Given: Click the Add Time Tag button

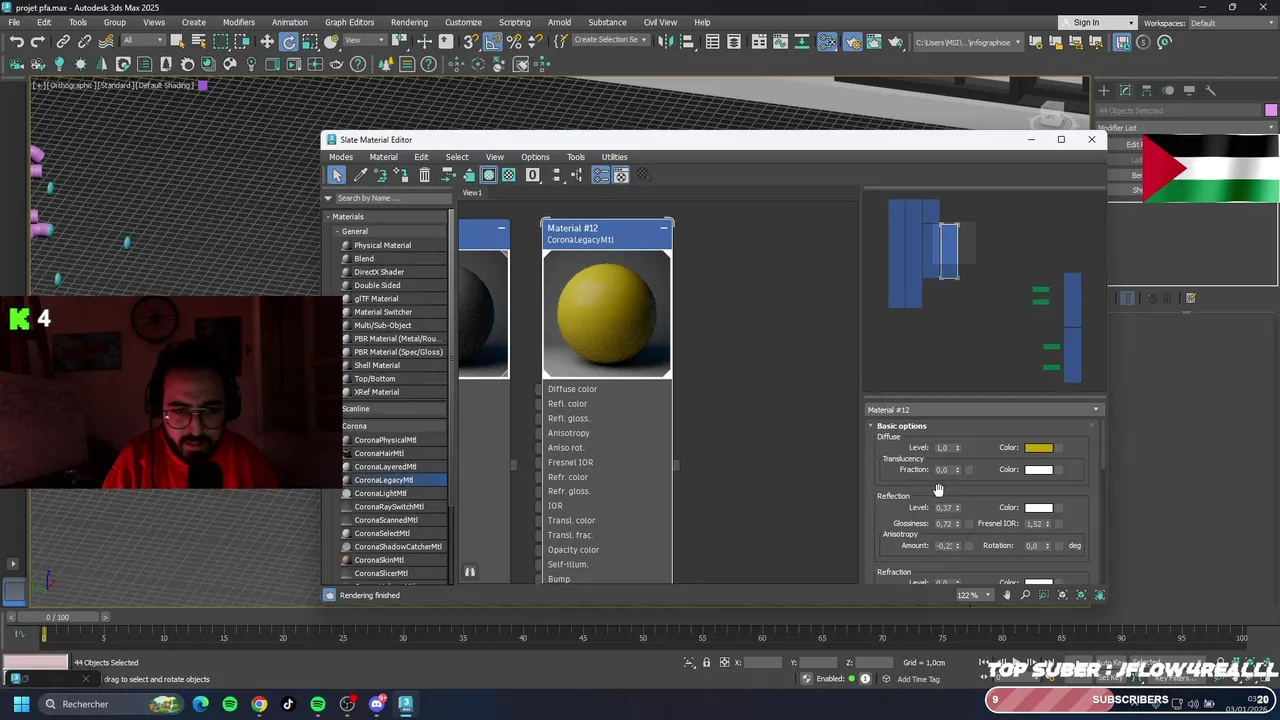Looking at the screenshot, I should point(918,679).
